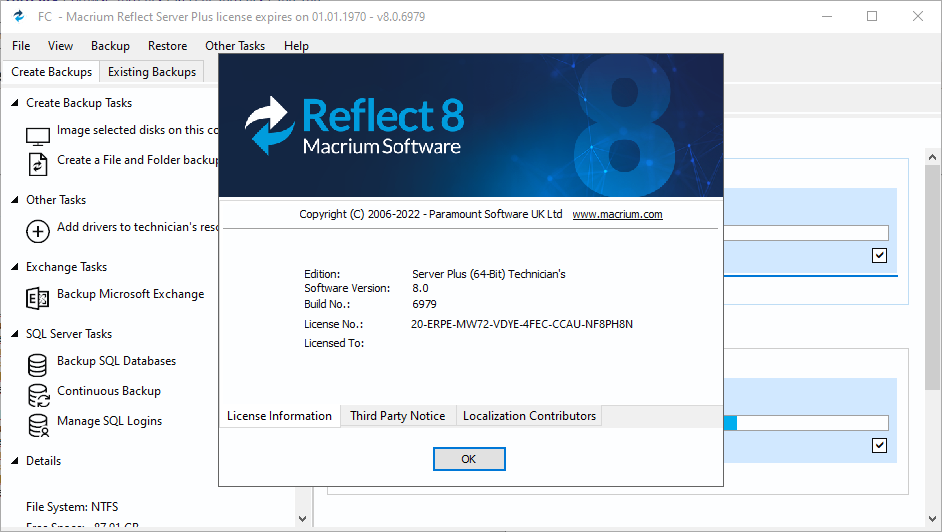Click the Backup Microsoft Exchange task
This screenshot has width=942, height=532.
tap(130, 294)
